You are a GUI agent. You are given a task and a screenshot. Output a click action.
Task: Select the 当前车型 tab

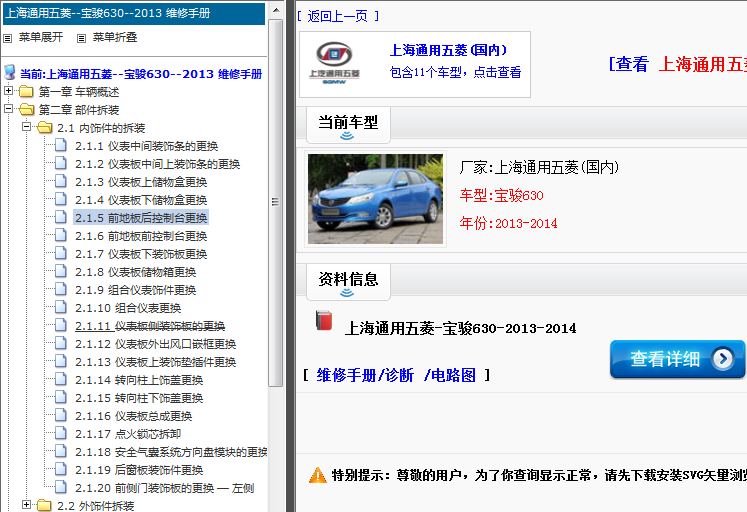click(x=348, y=125)
